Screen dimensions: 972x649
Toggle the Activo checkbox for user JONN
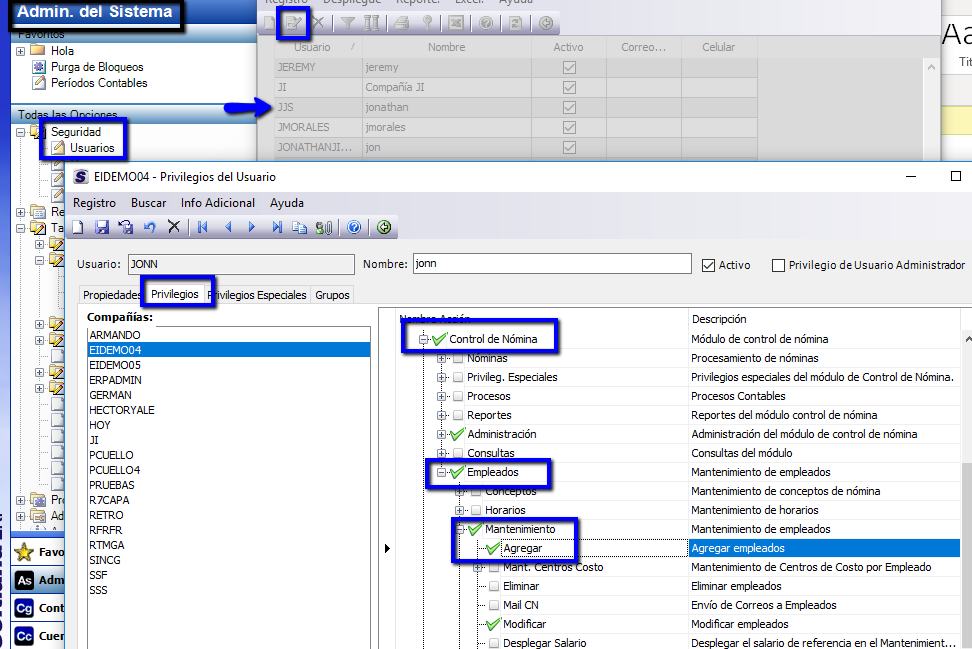pyautogui.click(x=709, y=265)
